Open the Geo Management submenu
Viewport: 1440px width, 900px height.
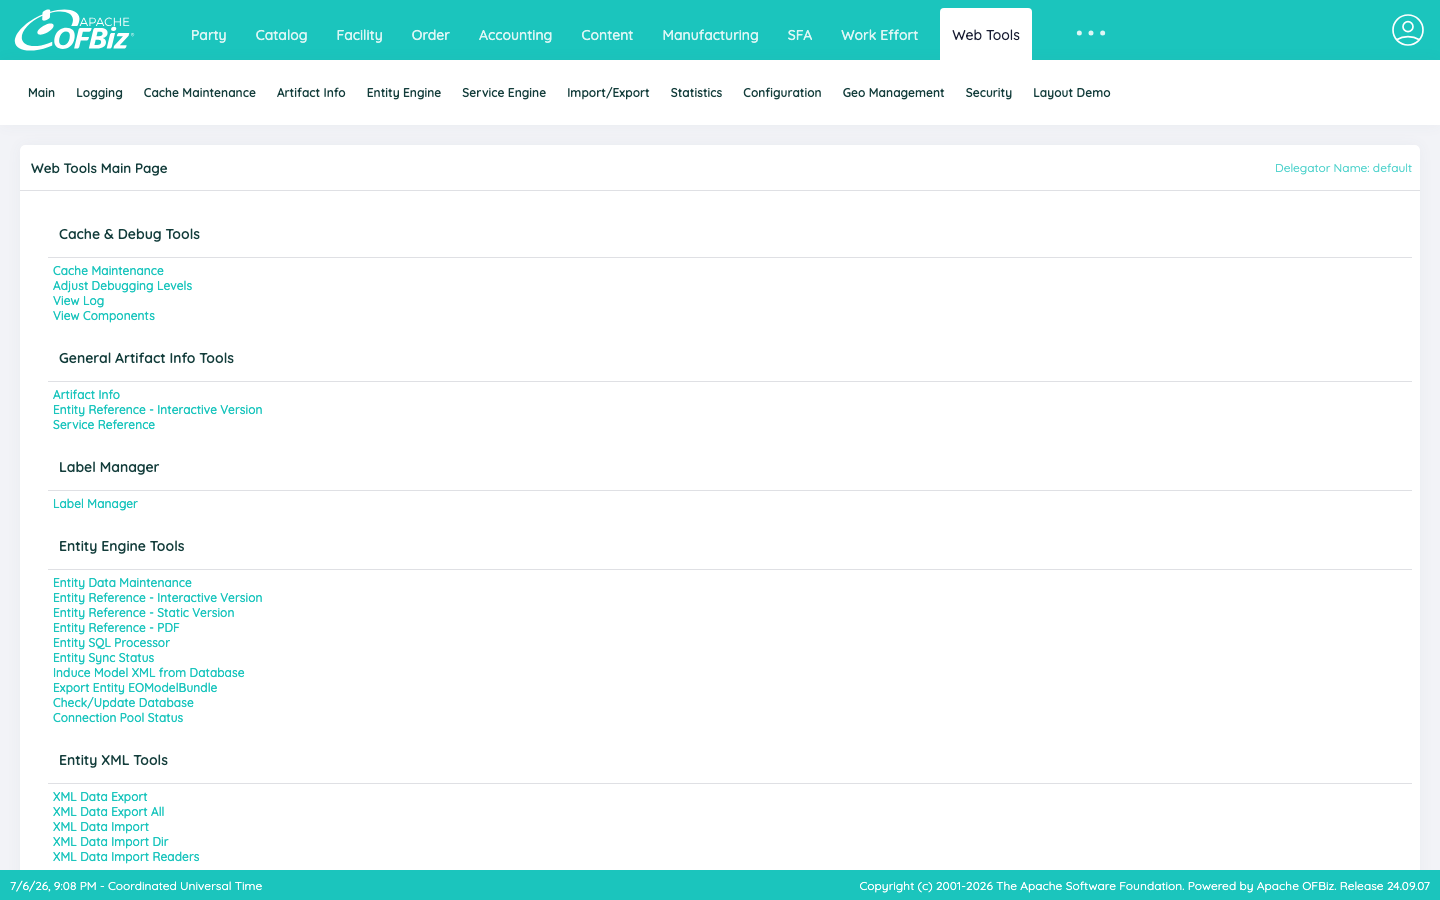click(893, 93)
